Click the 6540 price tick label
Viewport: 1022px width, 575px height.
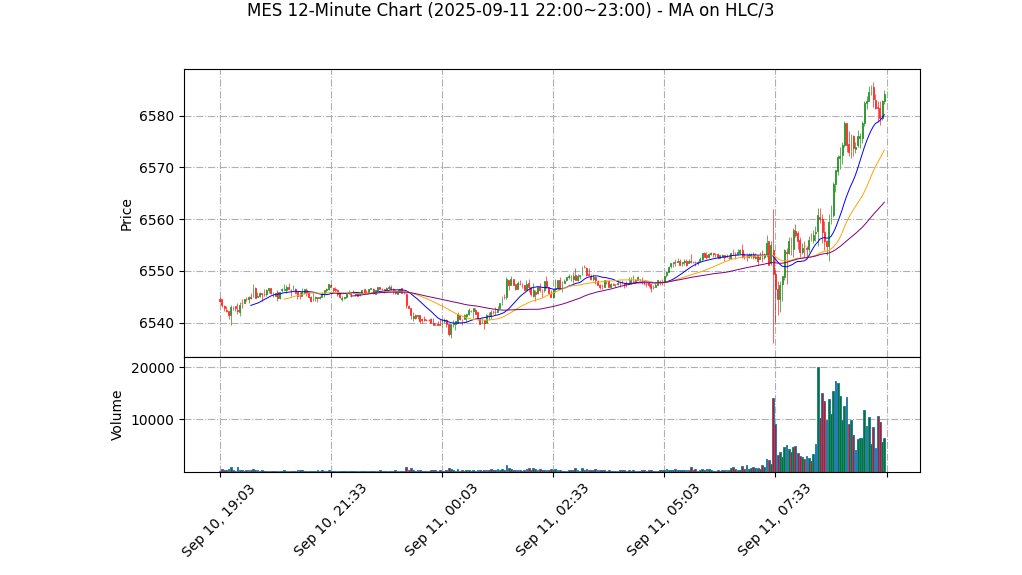point(157,323)
